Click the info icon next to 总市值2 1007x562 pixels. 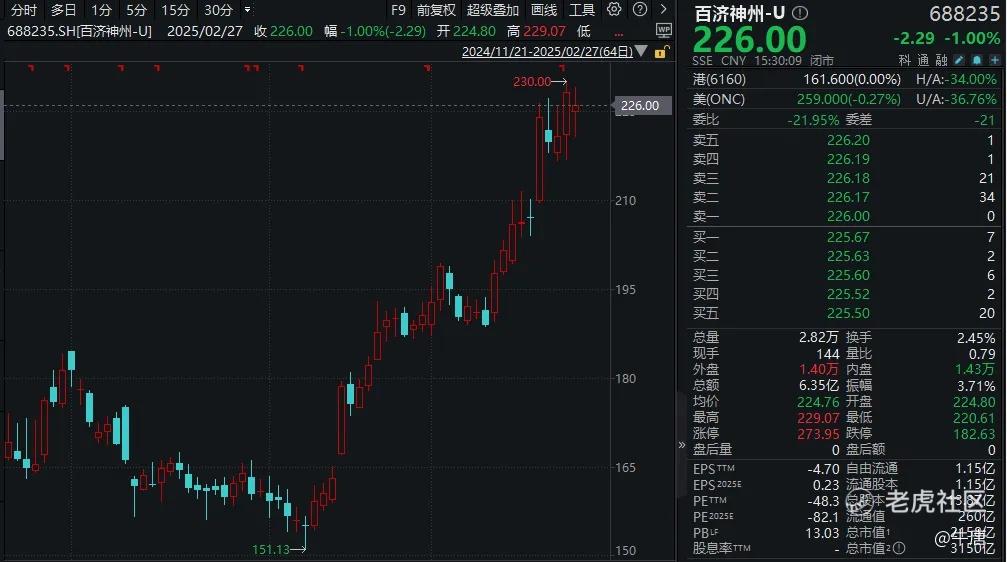click(x=899, y=548)
